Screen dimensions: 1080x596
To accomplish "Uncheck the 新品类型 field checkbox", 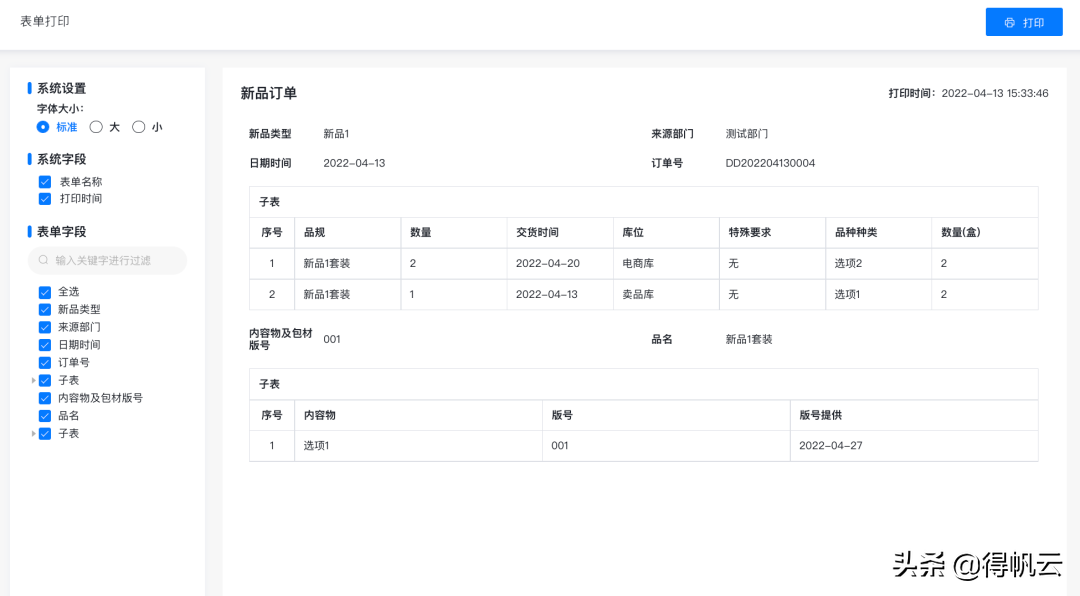I will click(x=45, y=310).
